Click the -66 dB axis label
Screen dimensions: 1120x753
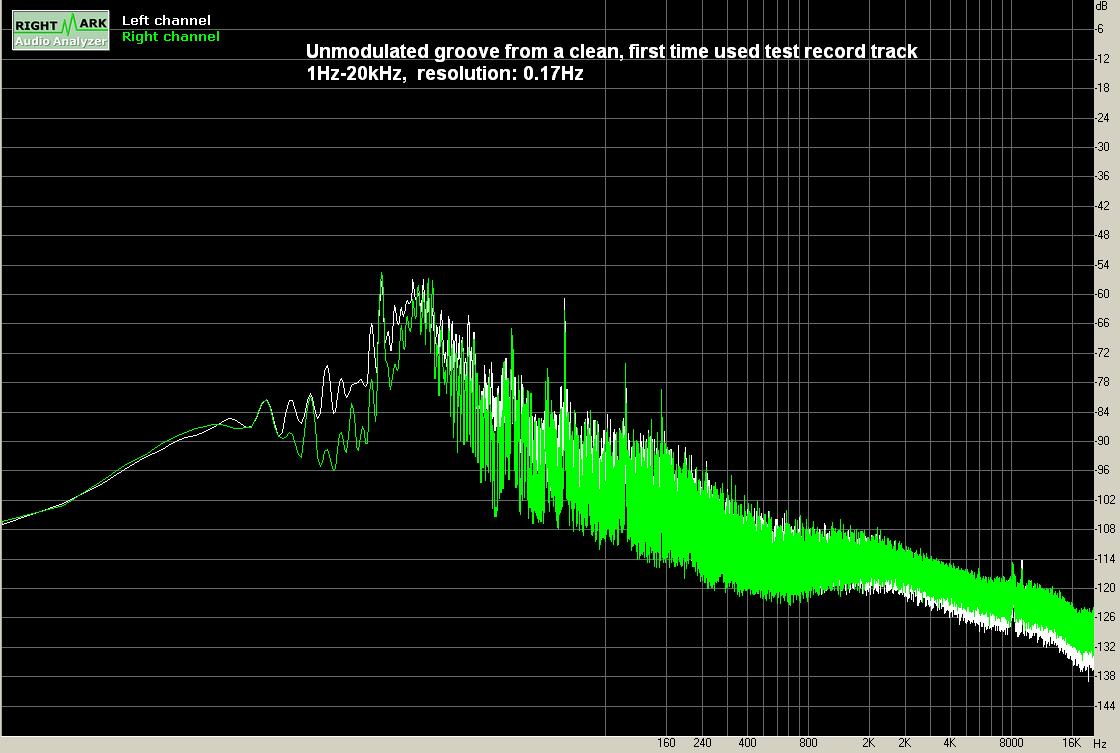pyautogui.click(x=1103, y=323)
